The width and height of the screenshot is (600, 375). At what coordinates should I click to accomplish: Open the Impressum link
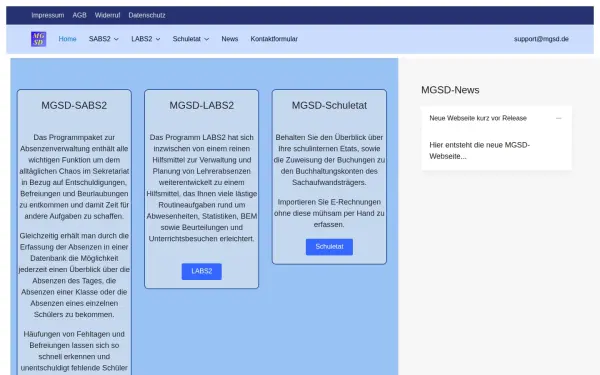click(x=47, y=15)
